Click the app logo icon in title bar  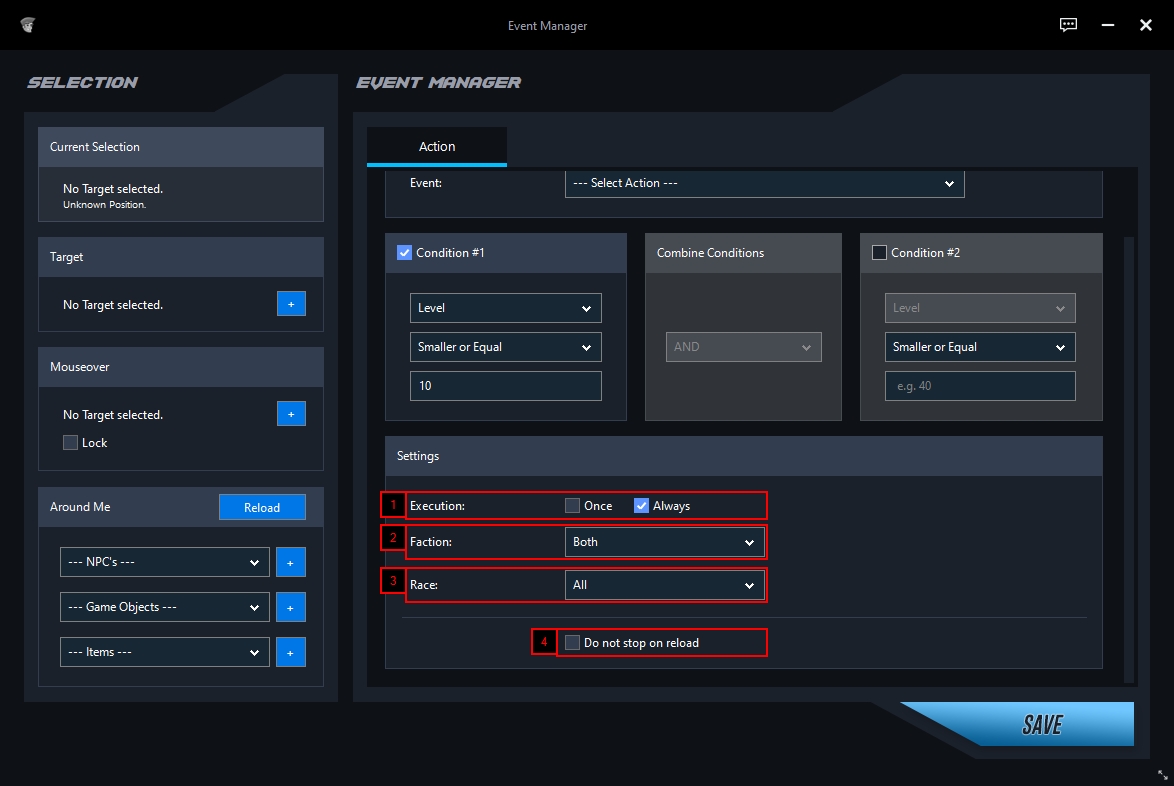[28, 25]
